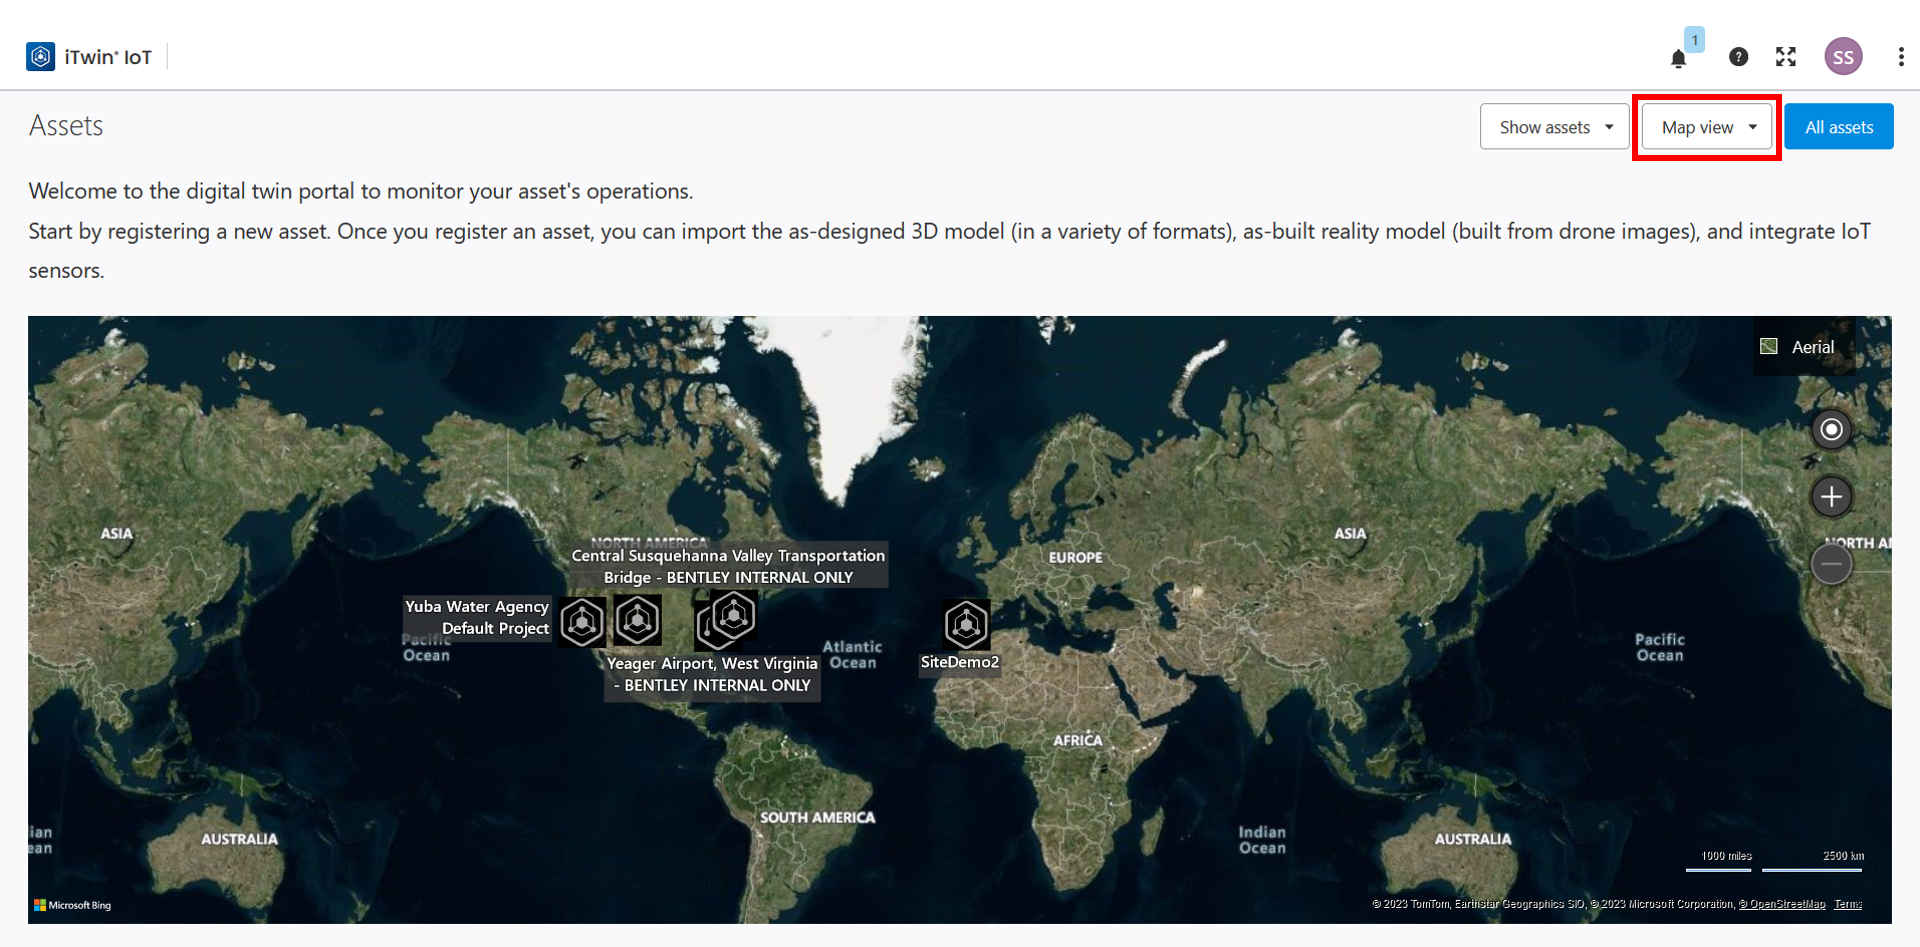This screenshot has height=947, width=1920.
Task: Select the Yuba Water Agency asset marker
Action: (582, 622)
